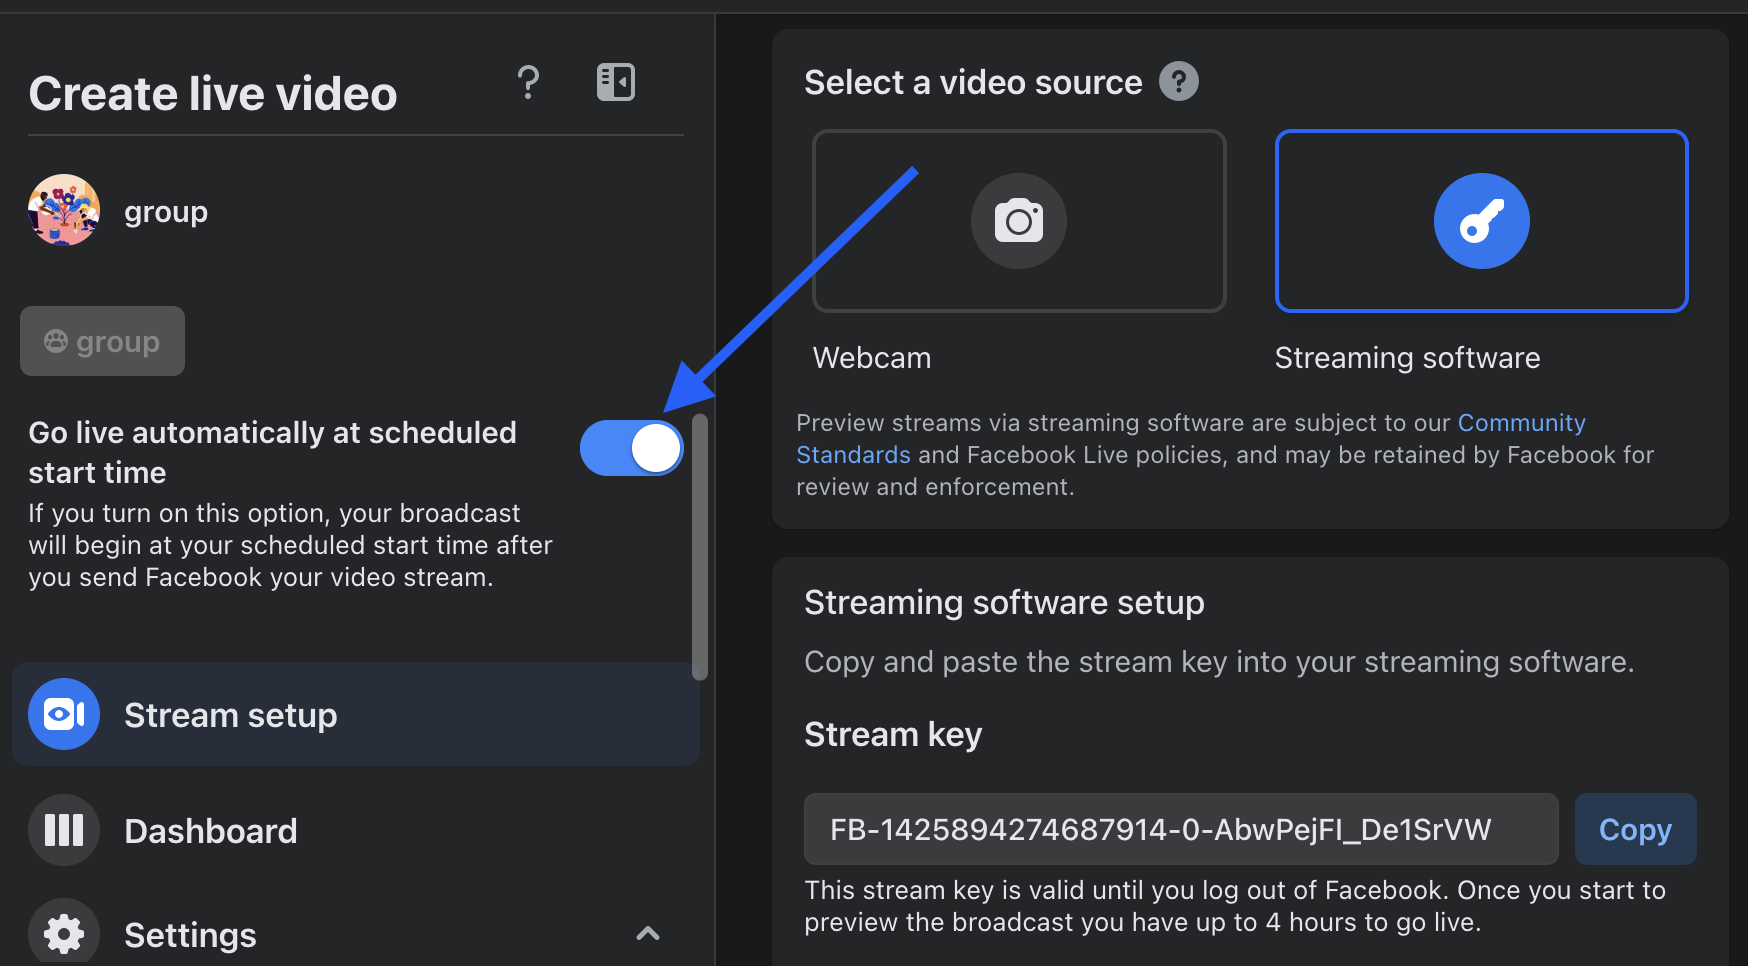Click the Streaming software label text
The height and width of the screenshot is (966, 1748).
coord(1407,358)
